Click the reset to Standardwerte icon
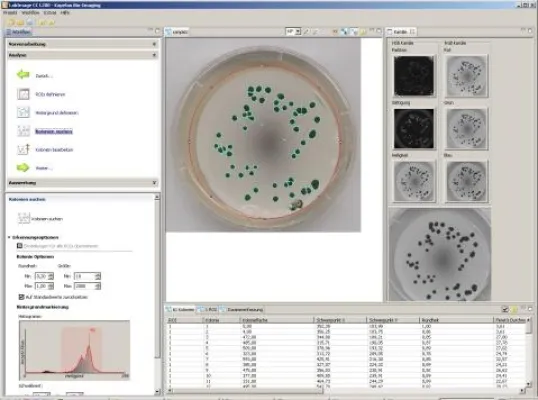This screenshot has height=400, width=538. point(21,297)
